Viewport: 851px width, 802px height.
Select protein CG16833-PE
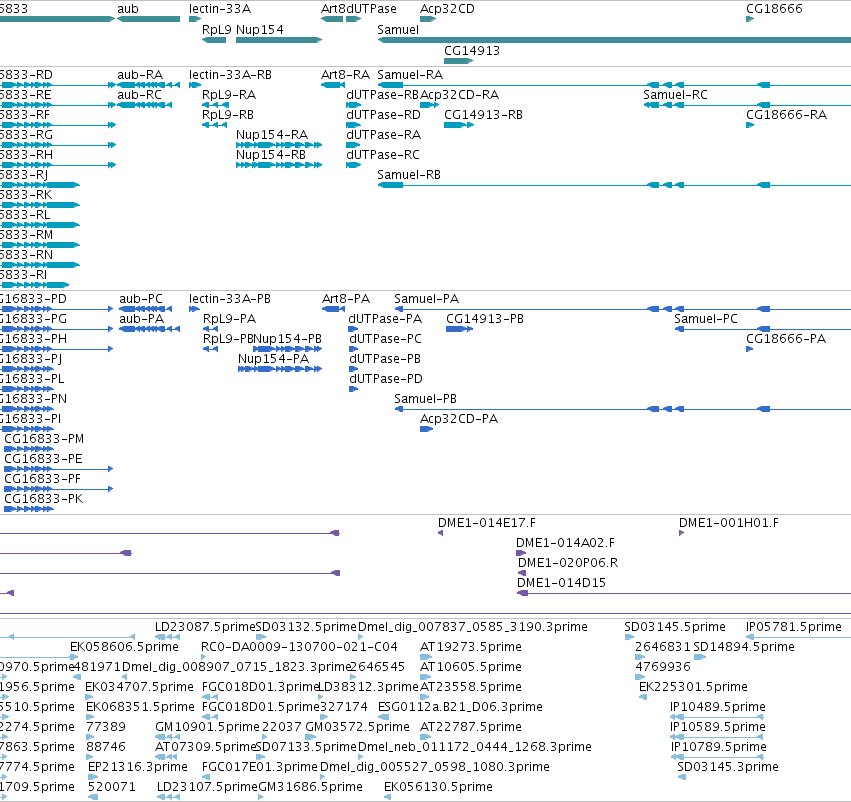pyautogui.click(x=43, y=459)
